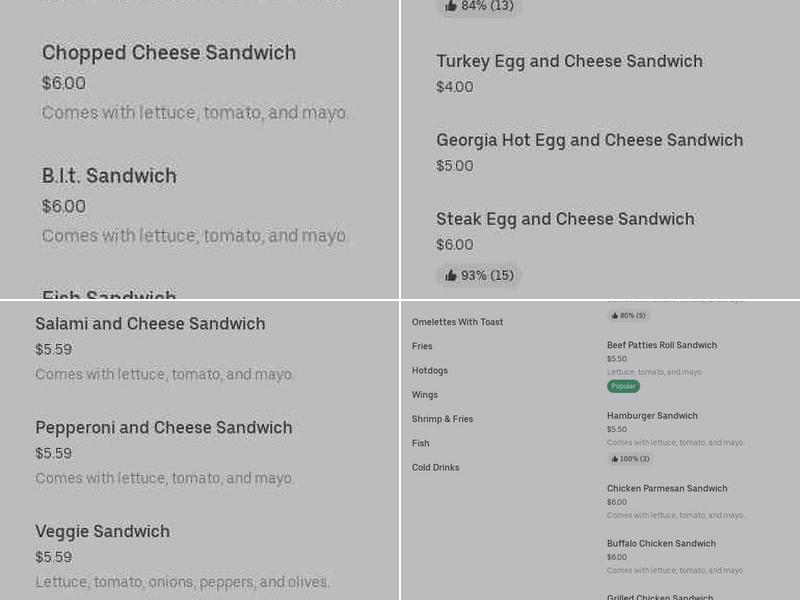Image resolution: width=800 pixels, height=600 pixels.
Task: Open the Buffalo Chicken Sandwich item
Action: 660,543
